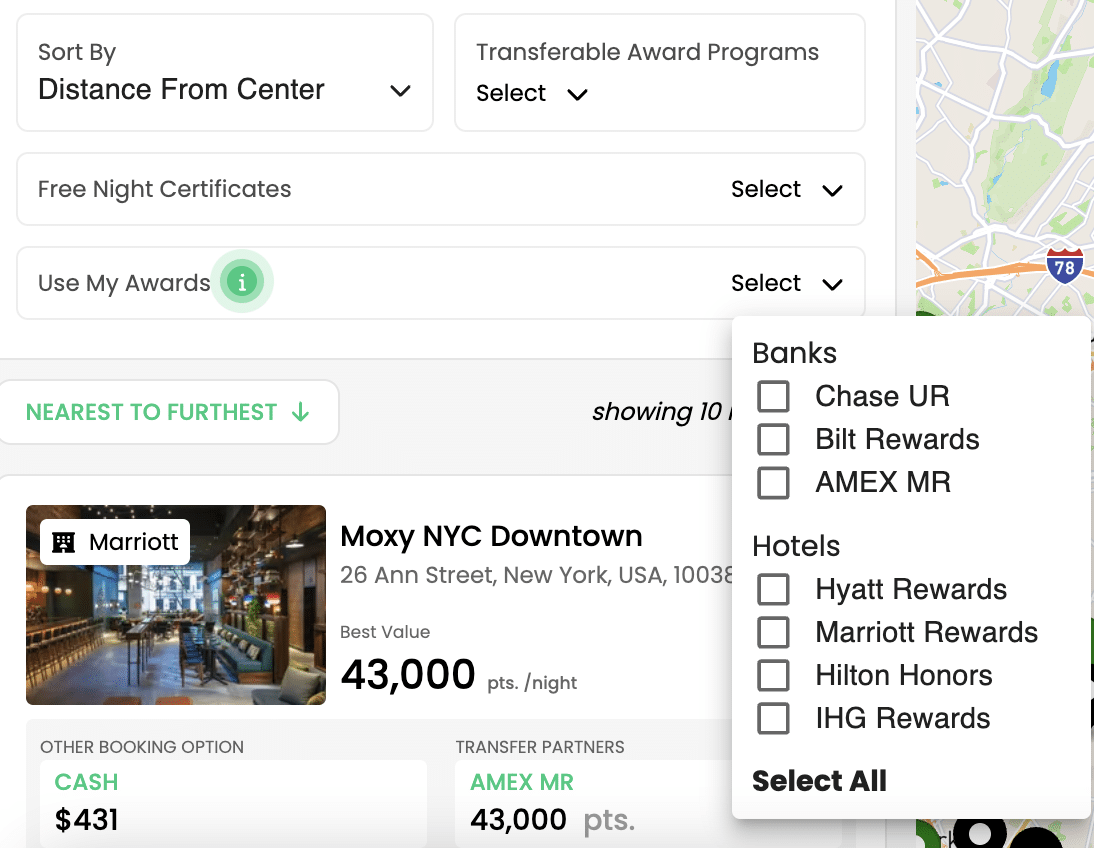Select the Hyatt Rewards checkbox
The image size is (1094, 848).
click(x=773, y=589)
